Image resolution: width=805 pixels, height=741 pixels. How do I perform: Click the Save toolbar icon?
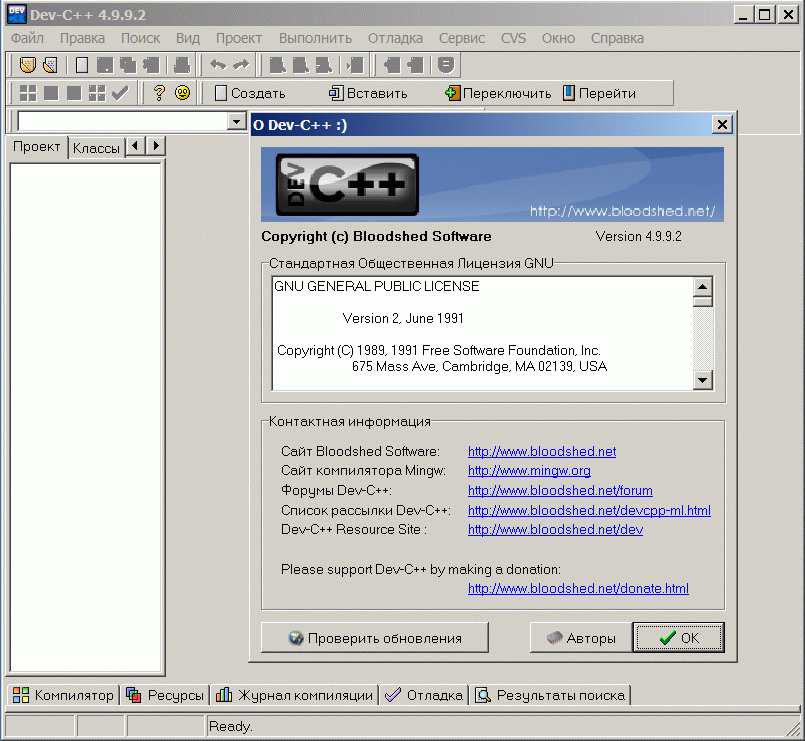(x=105, y=65)
